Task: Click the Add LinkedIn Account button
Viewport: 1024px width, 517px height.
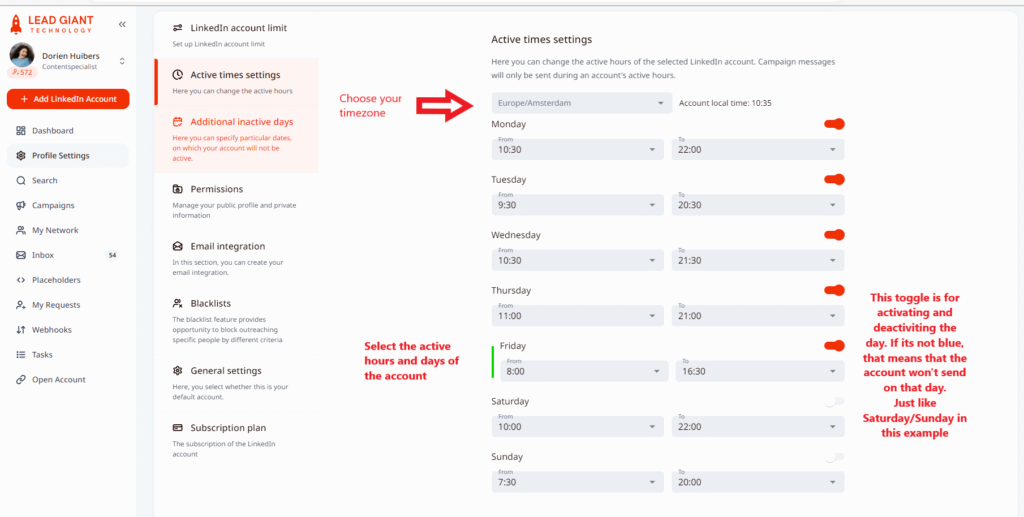Action: 68,99
